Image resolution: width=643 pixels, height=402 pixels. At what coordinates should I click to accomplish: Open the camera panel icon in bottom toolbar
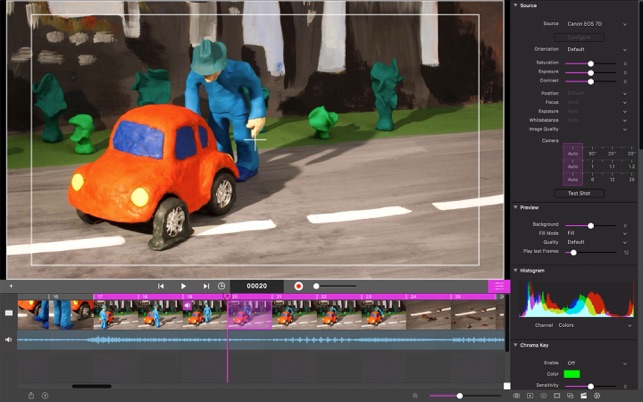click(x=517, y=395)
